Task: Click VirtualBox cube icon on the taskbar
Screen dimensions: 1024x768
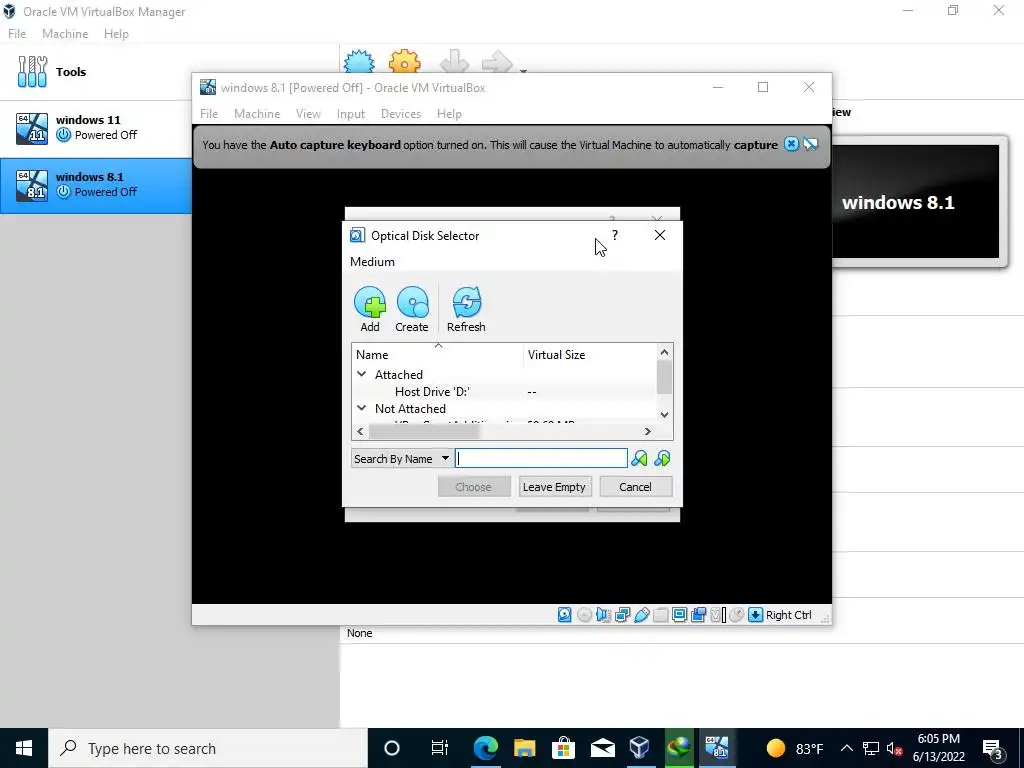Action: pos(640,748)
